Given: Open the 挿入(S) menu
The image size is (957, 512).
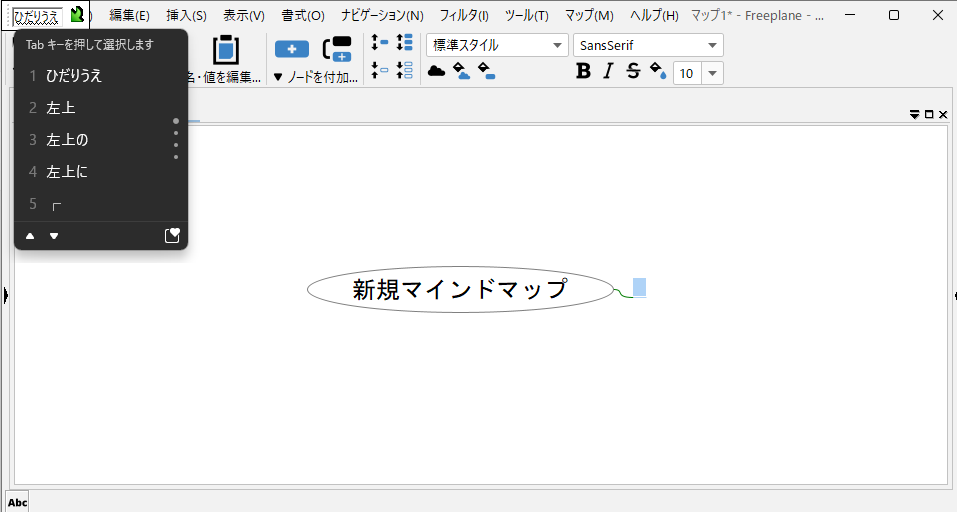Looking at the screenshot, I should (186, 16).
